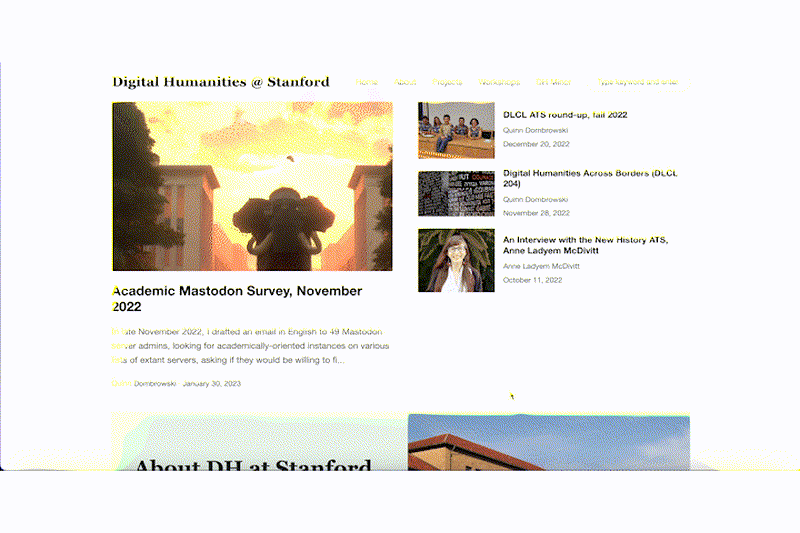Focus the keyword search field
800x533 pixels.
637,82
